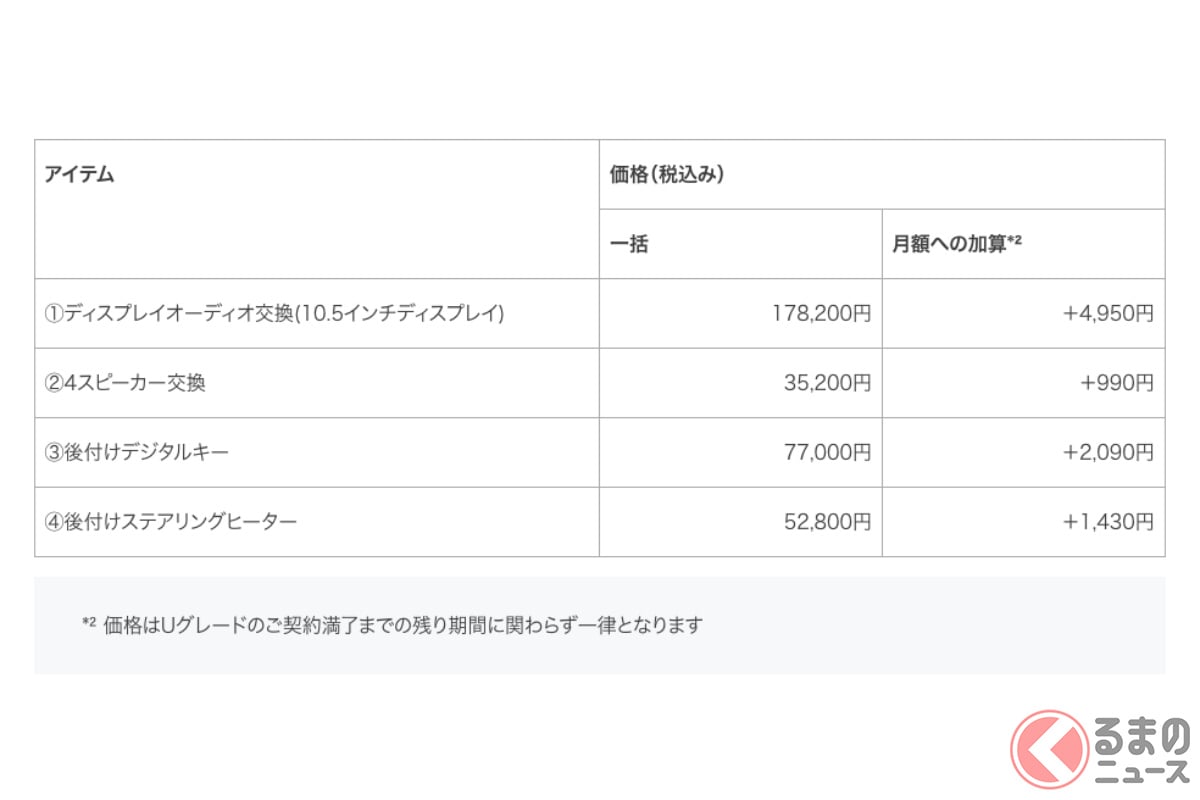1200x800 pixels.
Task: Select the 77,000円 price cell
Action: [826, 453]
